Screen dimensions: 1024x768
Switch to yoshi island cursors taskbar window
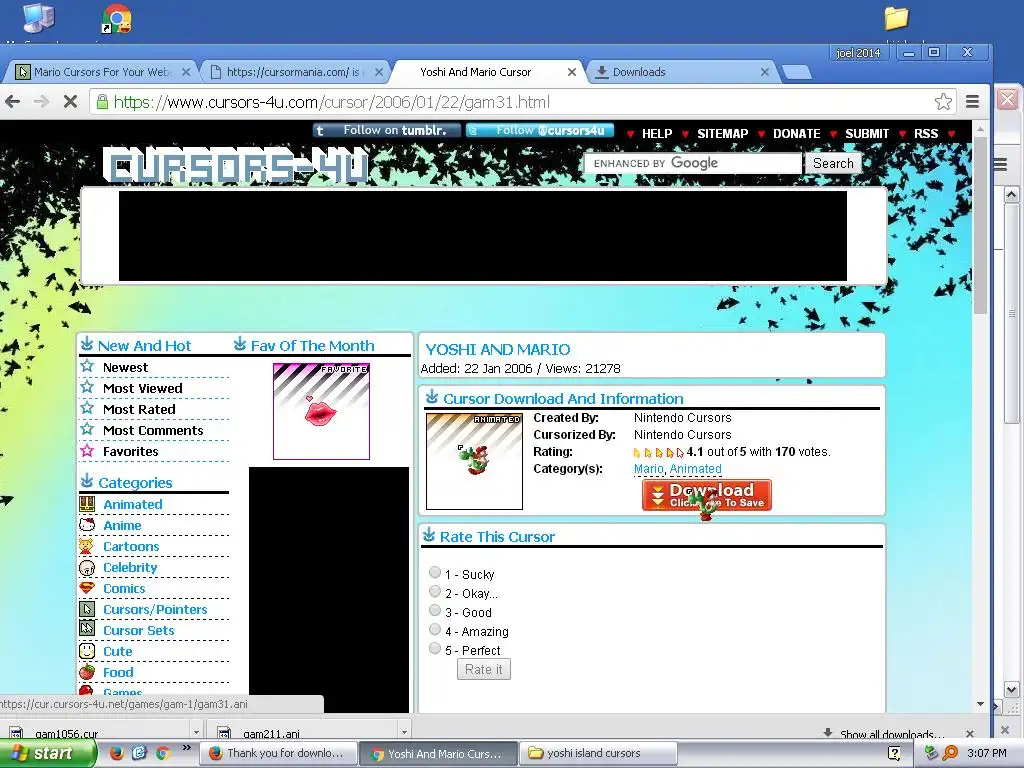(x=598, y=753)
